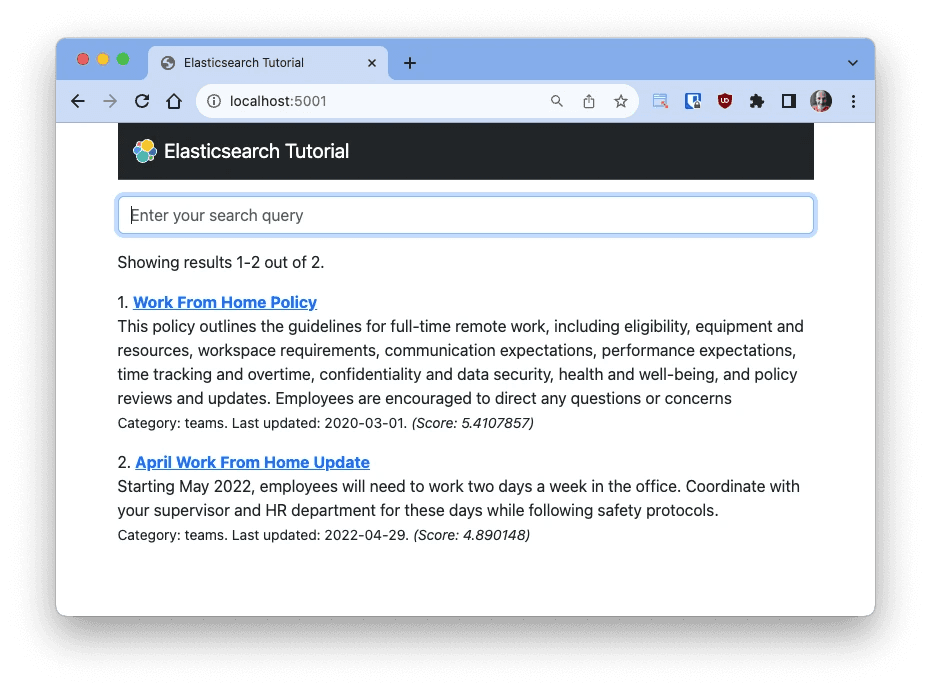The height and width of the screenshot is (690, 931).
Task: Open a new tab with the plus button
Action: 409,62
